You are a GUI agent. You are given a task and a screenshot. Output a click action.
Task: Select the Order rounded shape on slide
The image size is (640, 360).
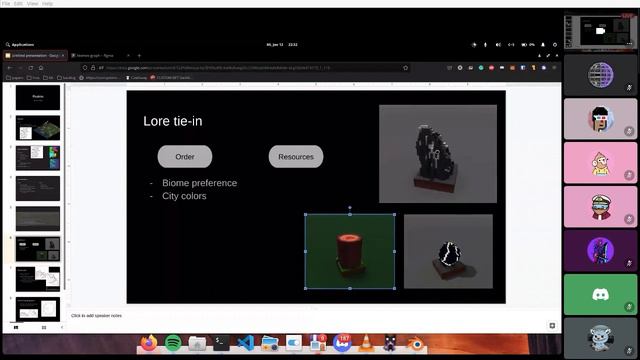[x=185, y=157]
